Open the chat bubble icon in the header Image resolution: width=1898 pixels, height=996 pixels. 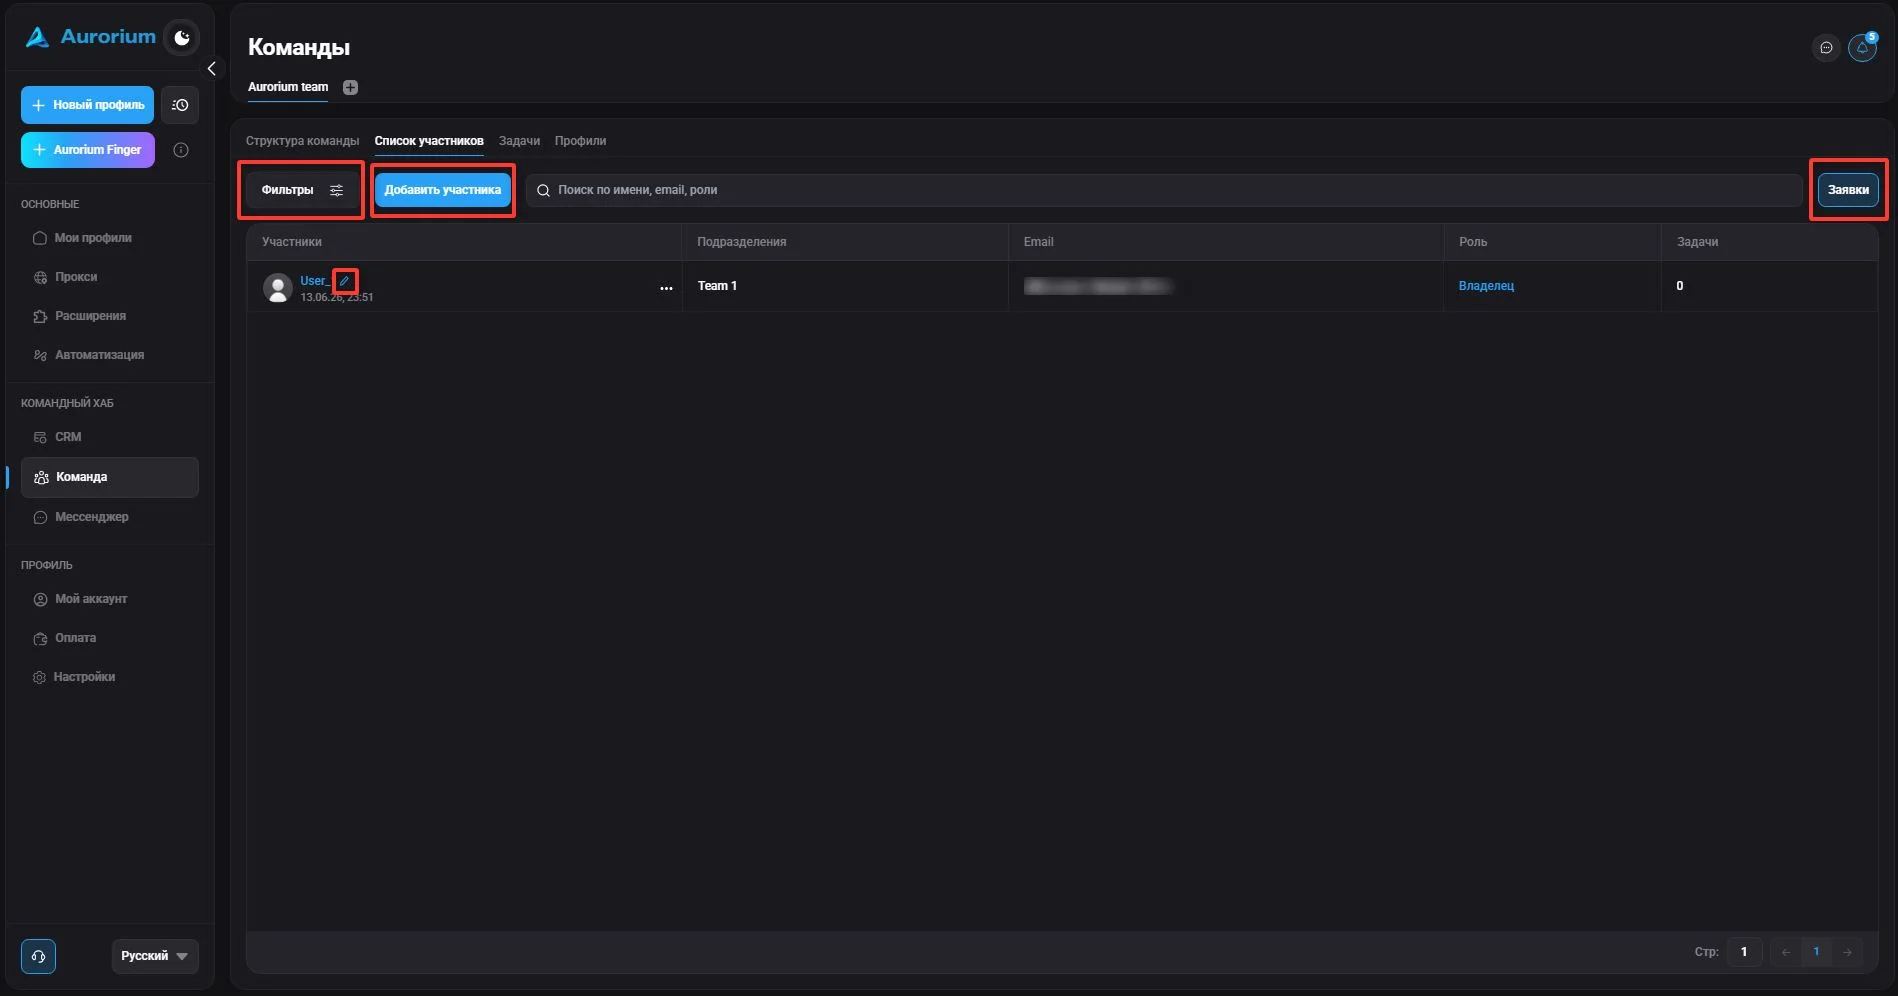(x=1826, y=47)
